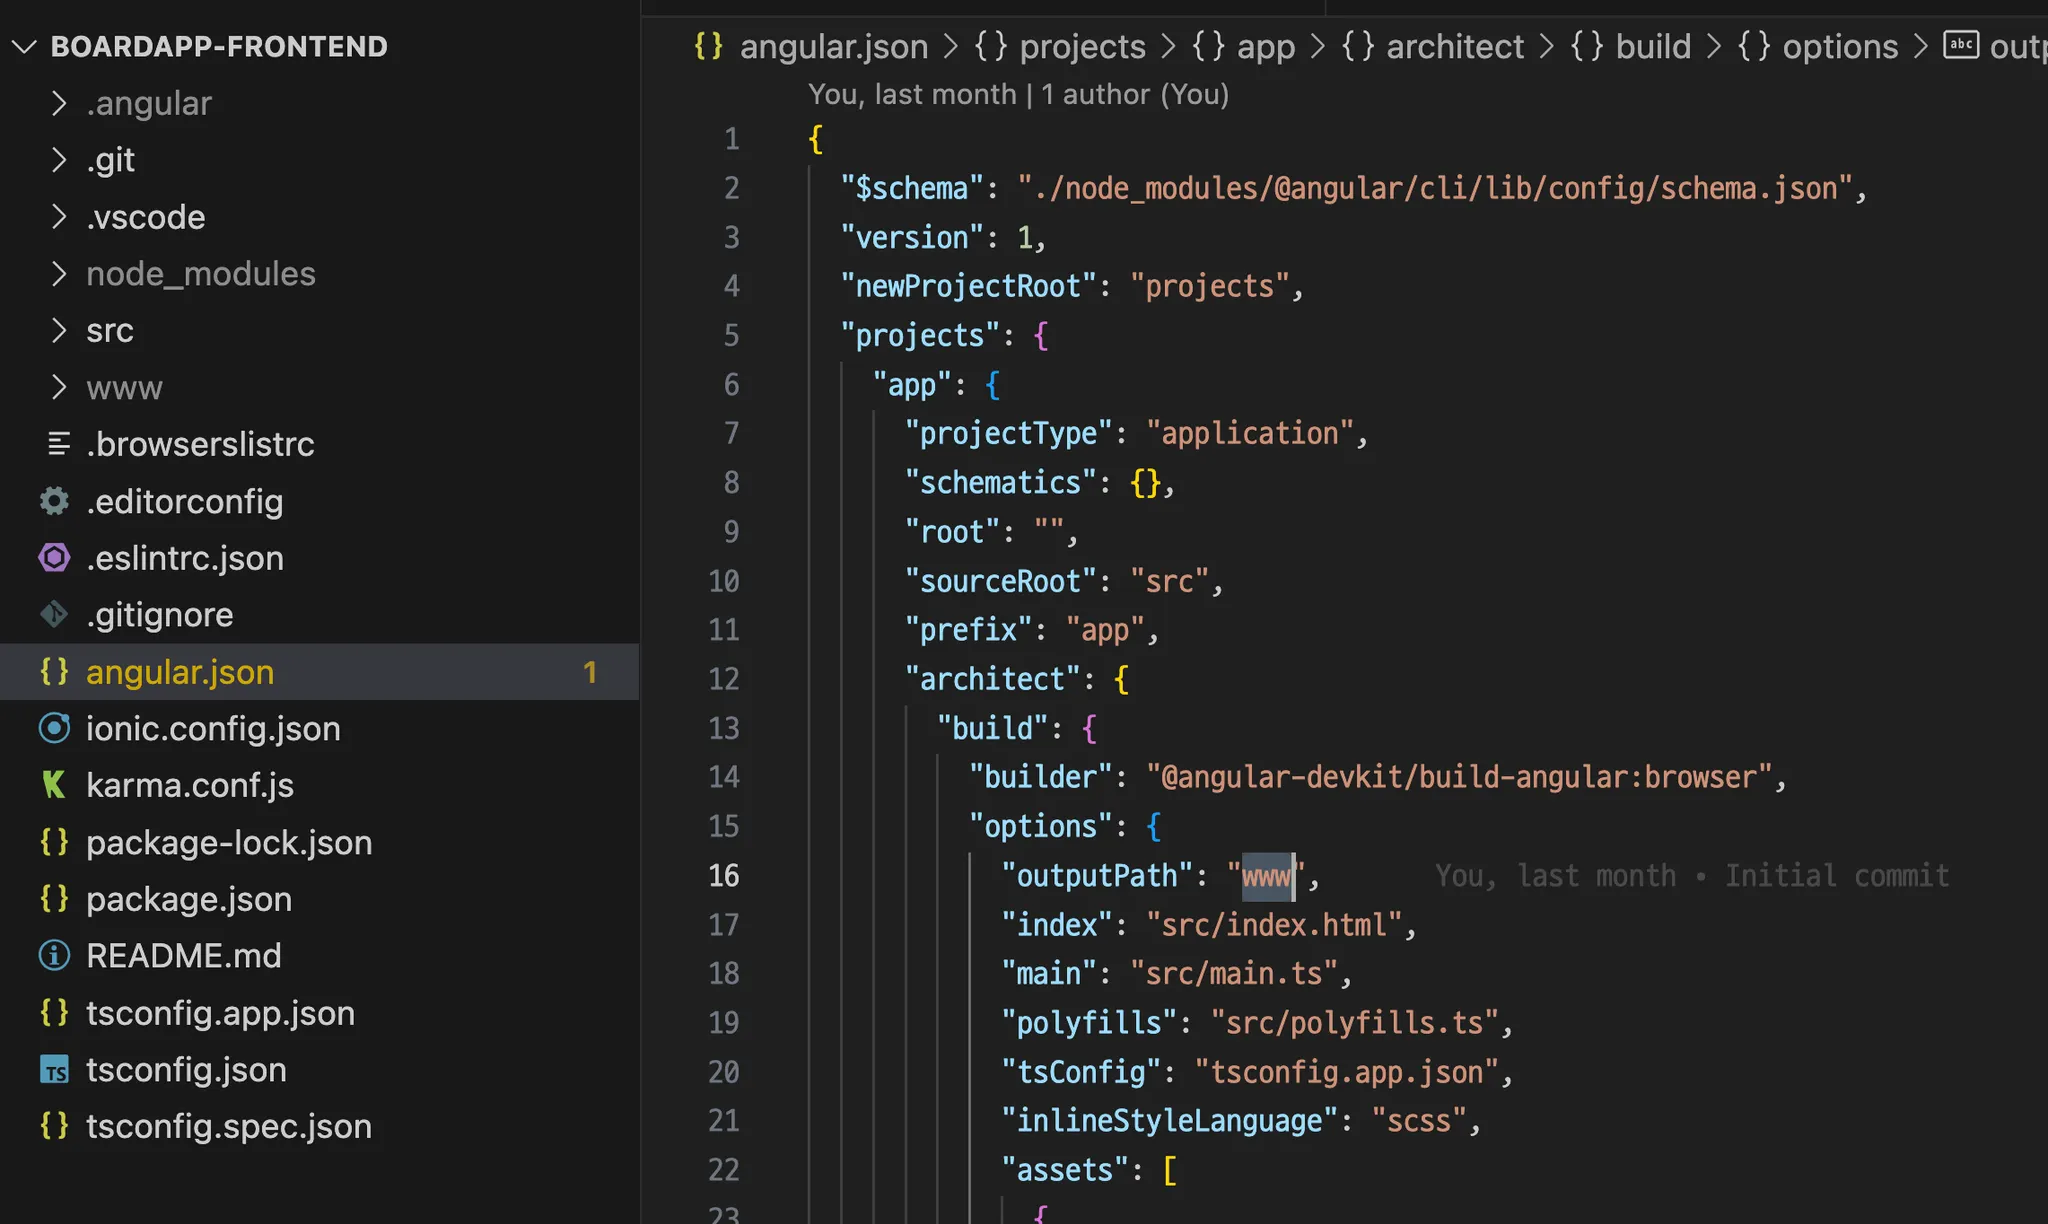Click the ESLint icon beside .eslintrc.json
2048x1224 pixels.
pyautogui.click(x=54, y=558)
